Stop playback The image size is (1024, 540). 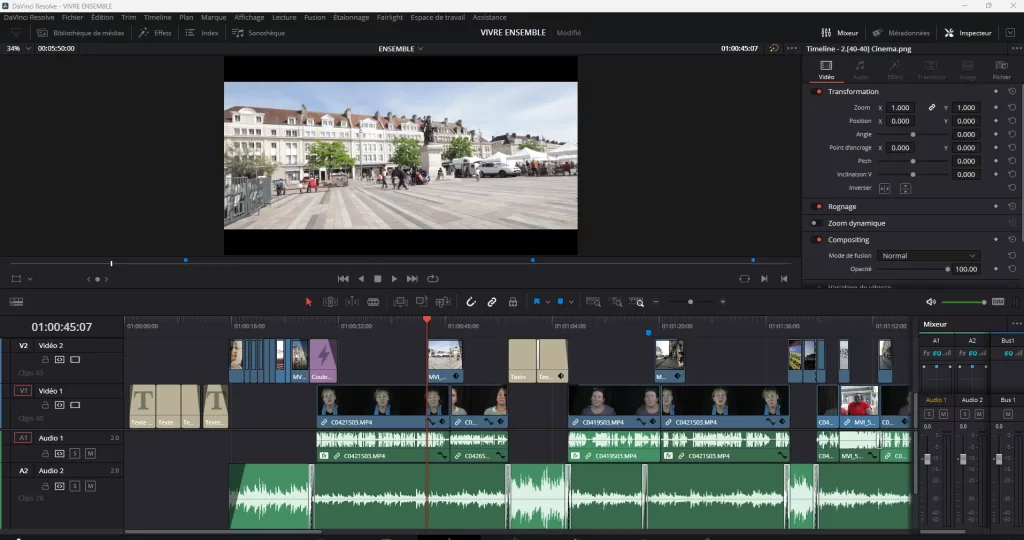[x=377, y=279]
